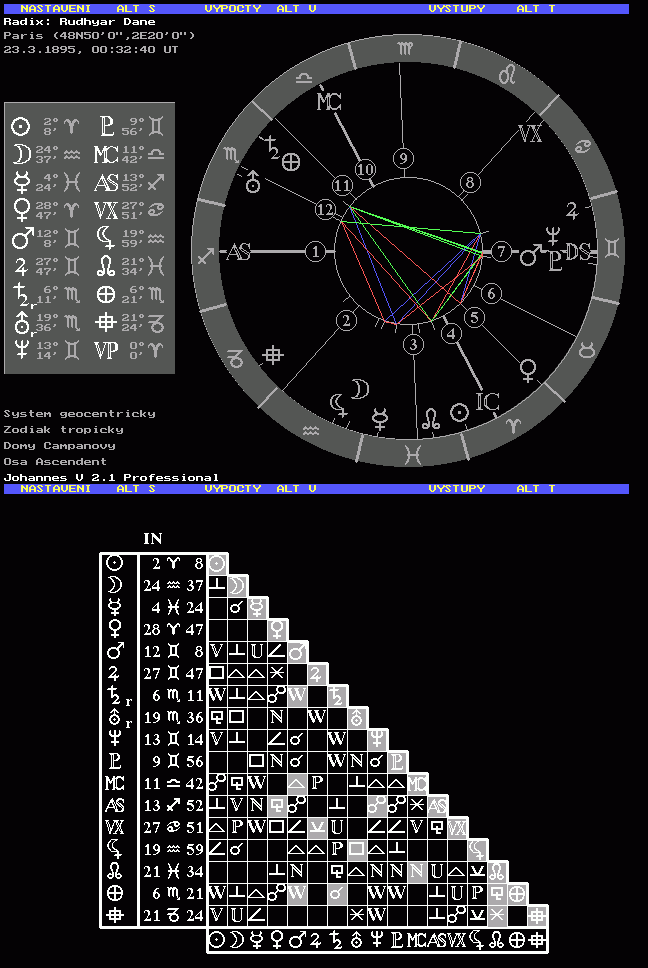Click the house 1 circle marker in the chart
The image size is (648, 968).
coord(316,252)
